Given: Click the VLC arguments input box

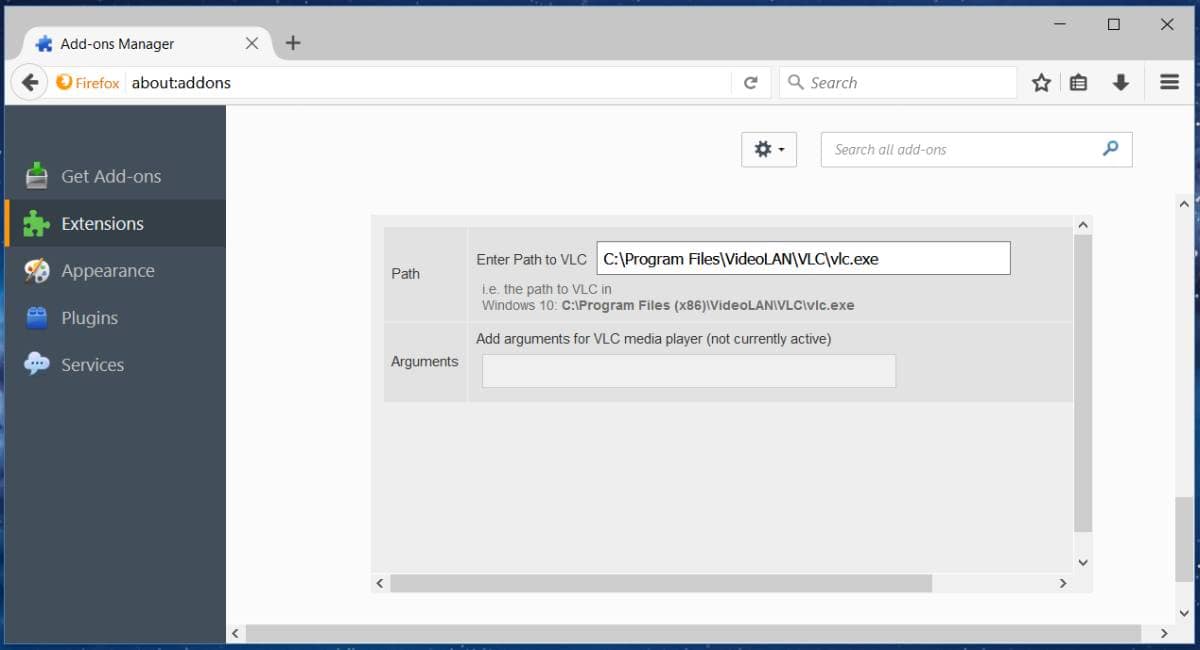Looking at the screenshot, I should [688, 370].
